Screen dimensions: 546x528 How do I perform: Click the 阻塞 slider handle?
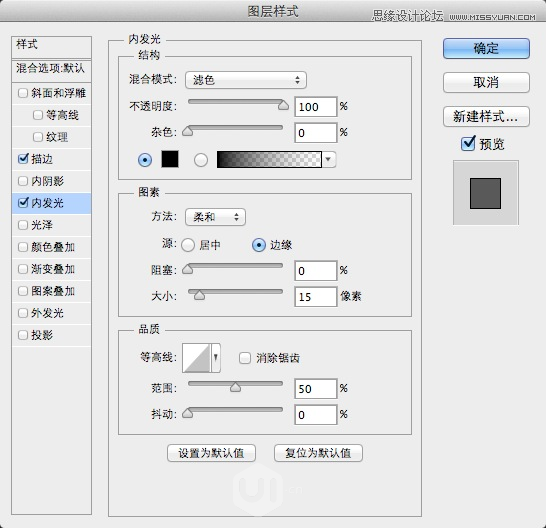pos(188,269)
